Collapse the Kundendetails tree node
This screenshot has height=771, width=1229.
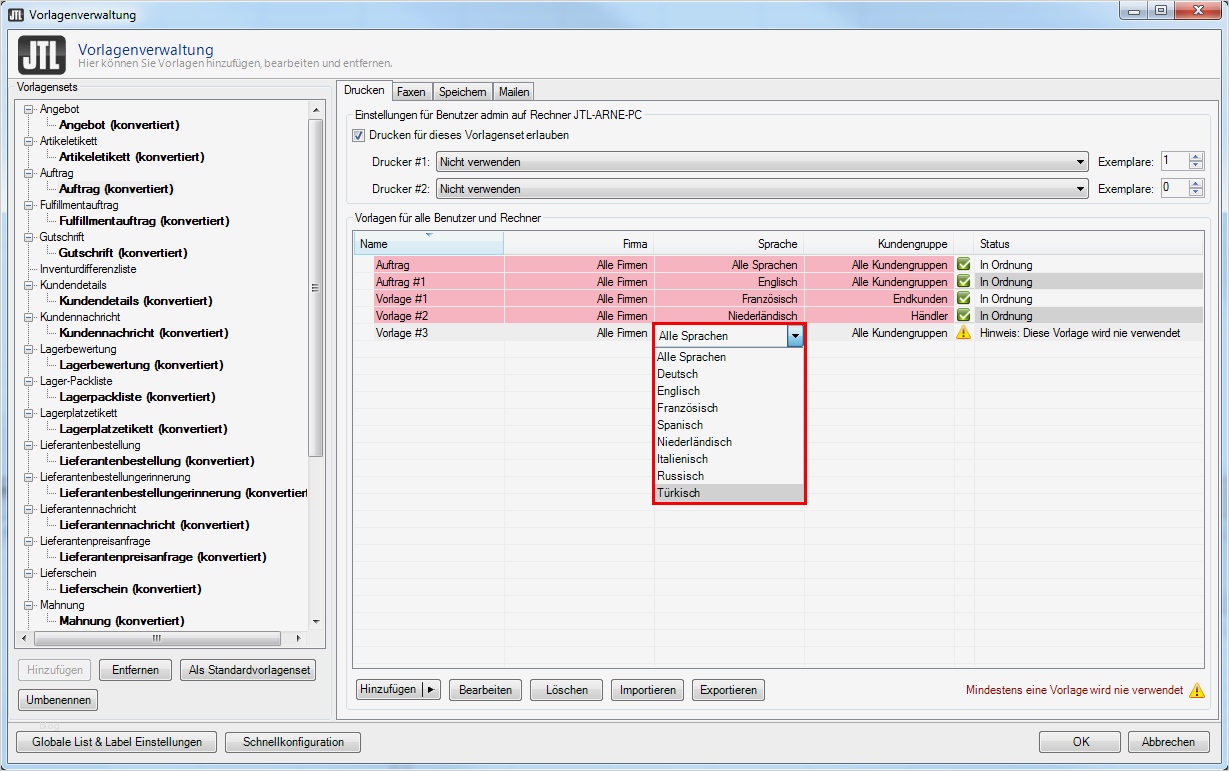(x=29, y=285)
